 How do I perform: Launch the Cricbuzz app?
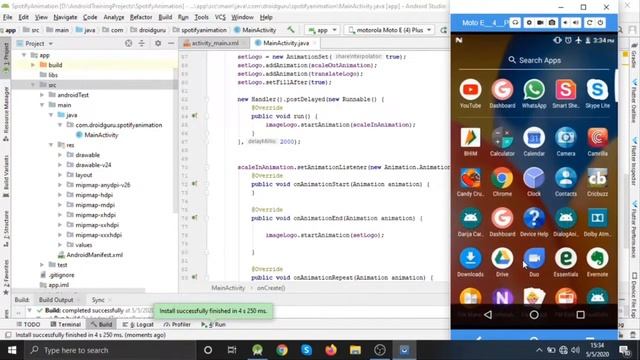click(597, 178)
